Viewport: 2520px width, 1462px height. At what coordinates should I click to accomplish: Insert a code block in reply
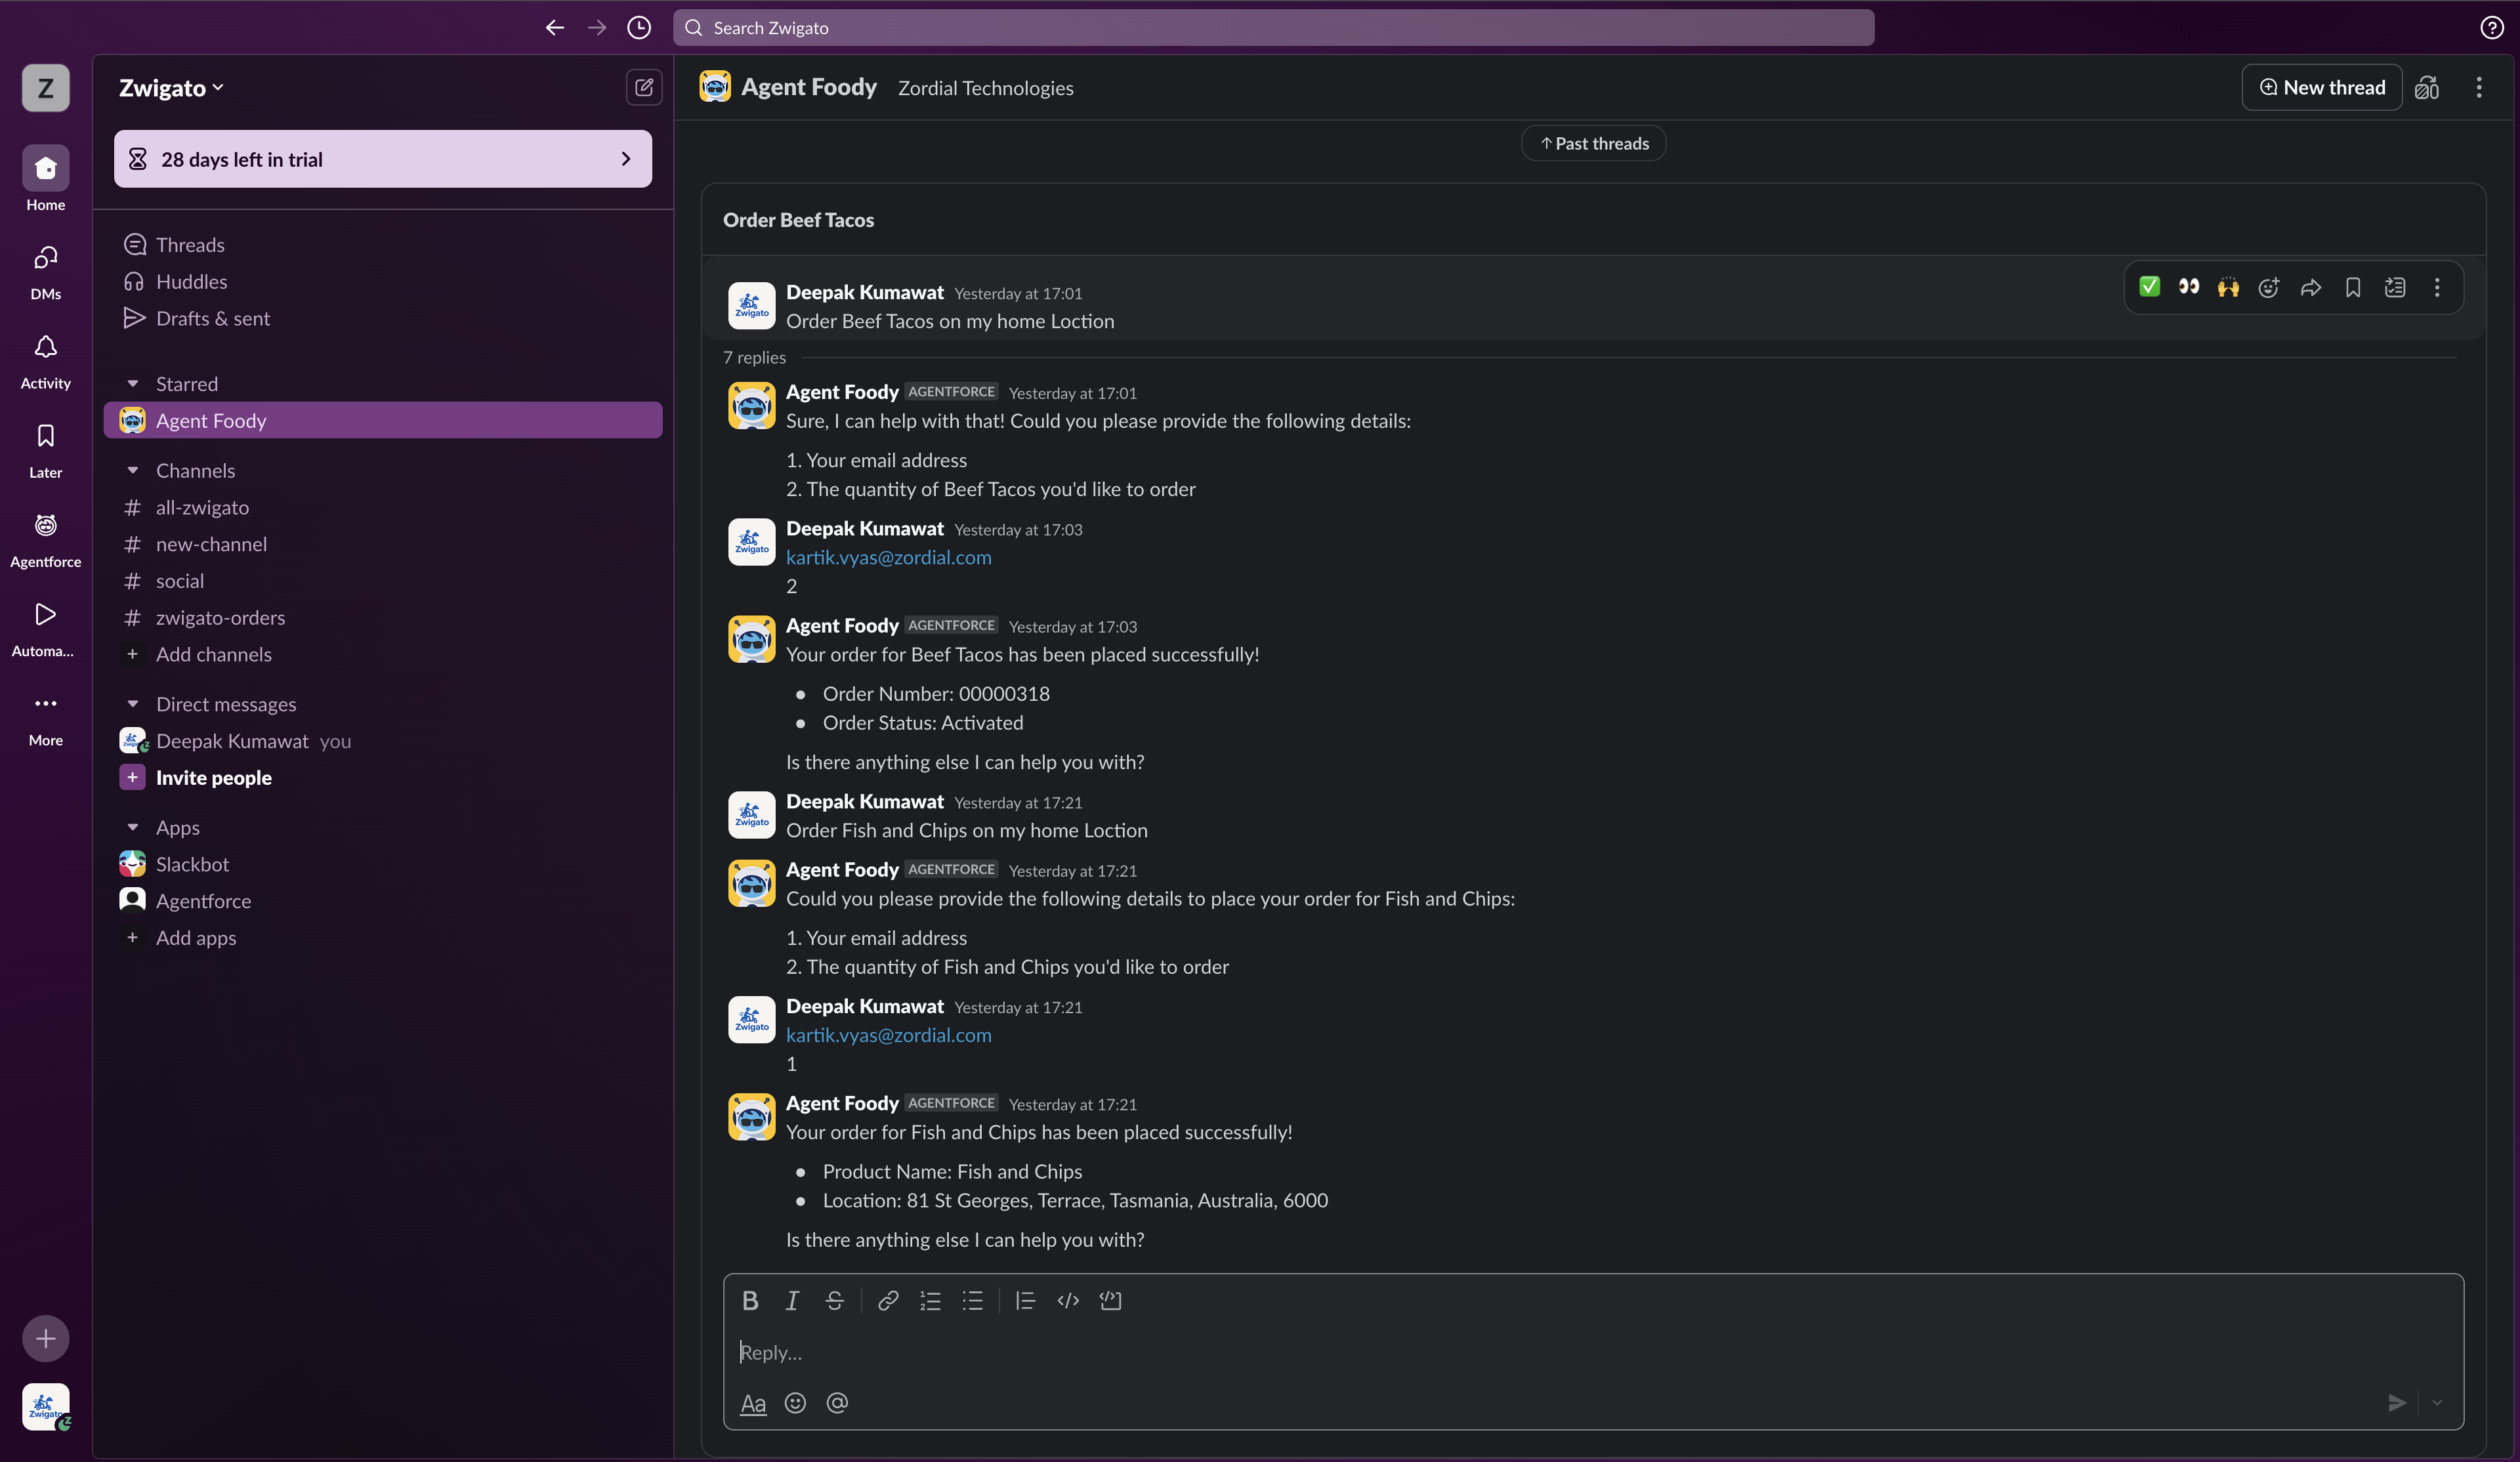pos(1110,1300)
